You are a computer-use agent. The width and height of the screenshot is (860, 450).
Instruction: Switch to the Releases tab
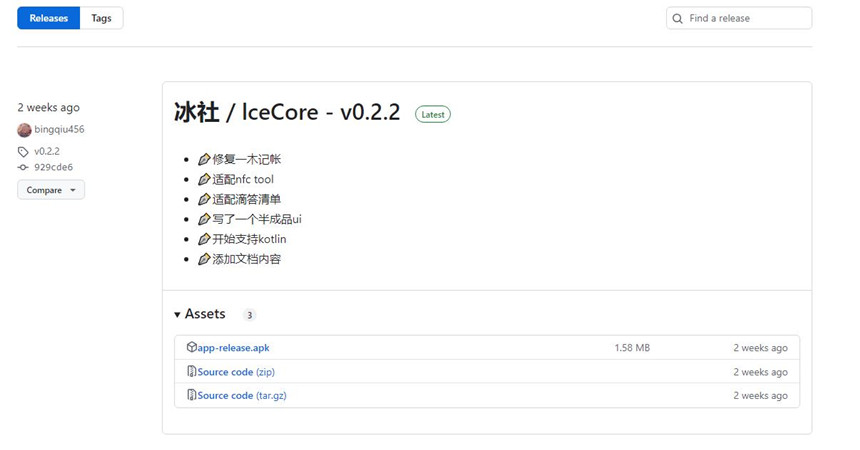pyautogui.click(x=49, y=18)
